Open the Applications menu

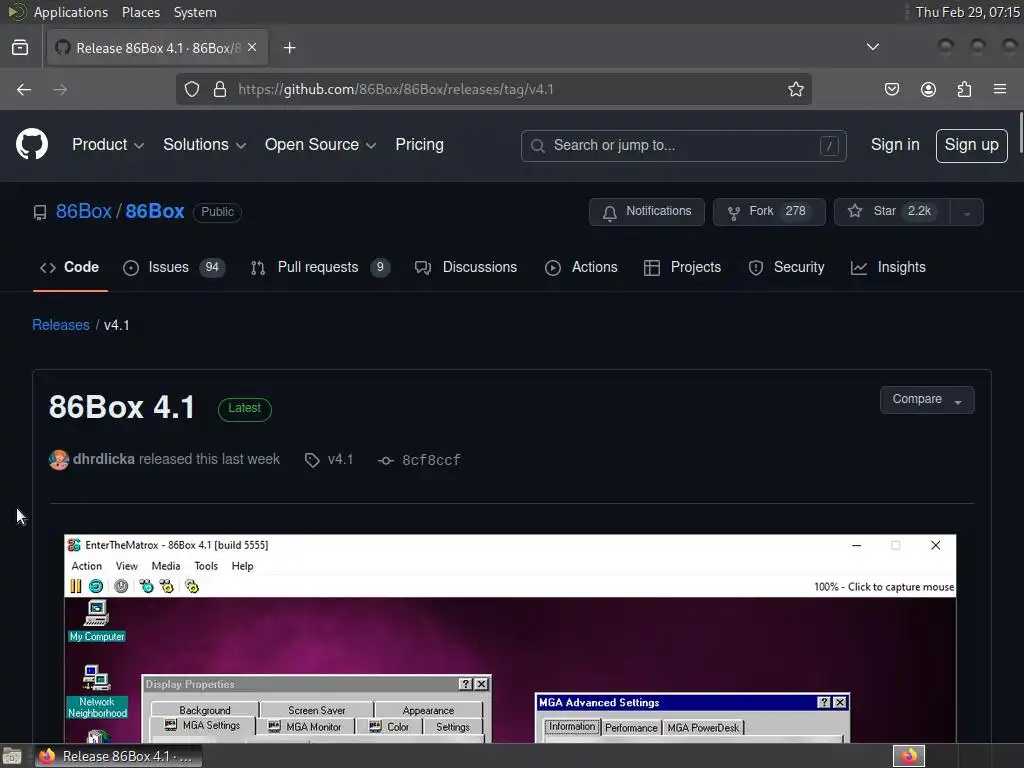pos(71,12)
